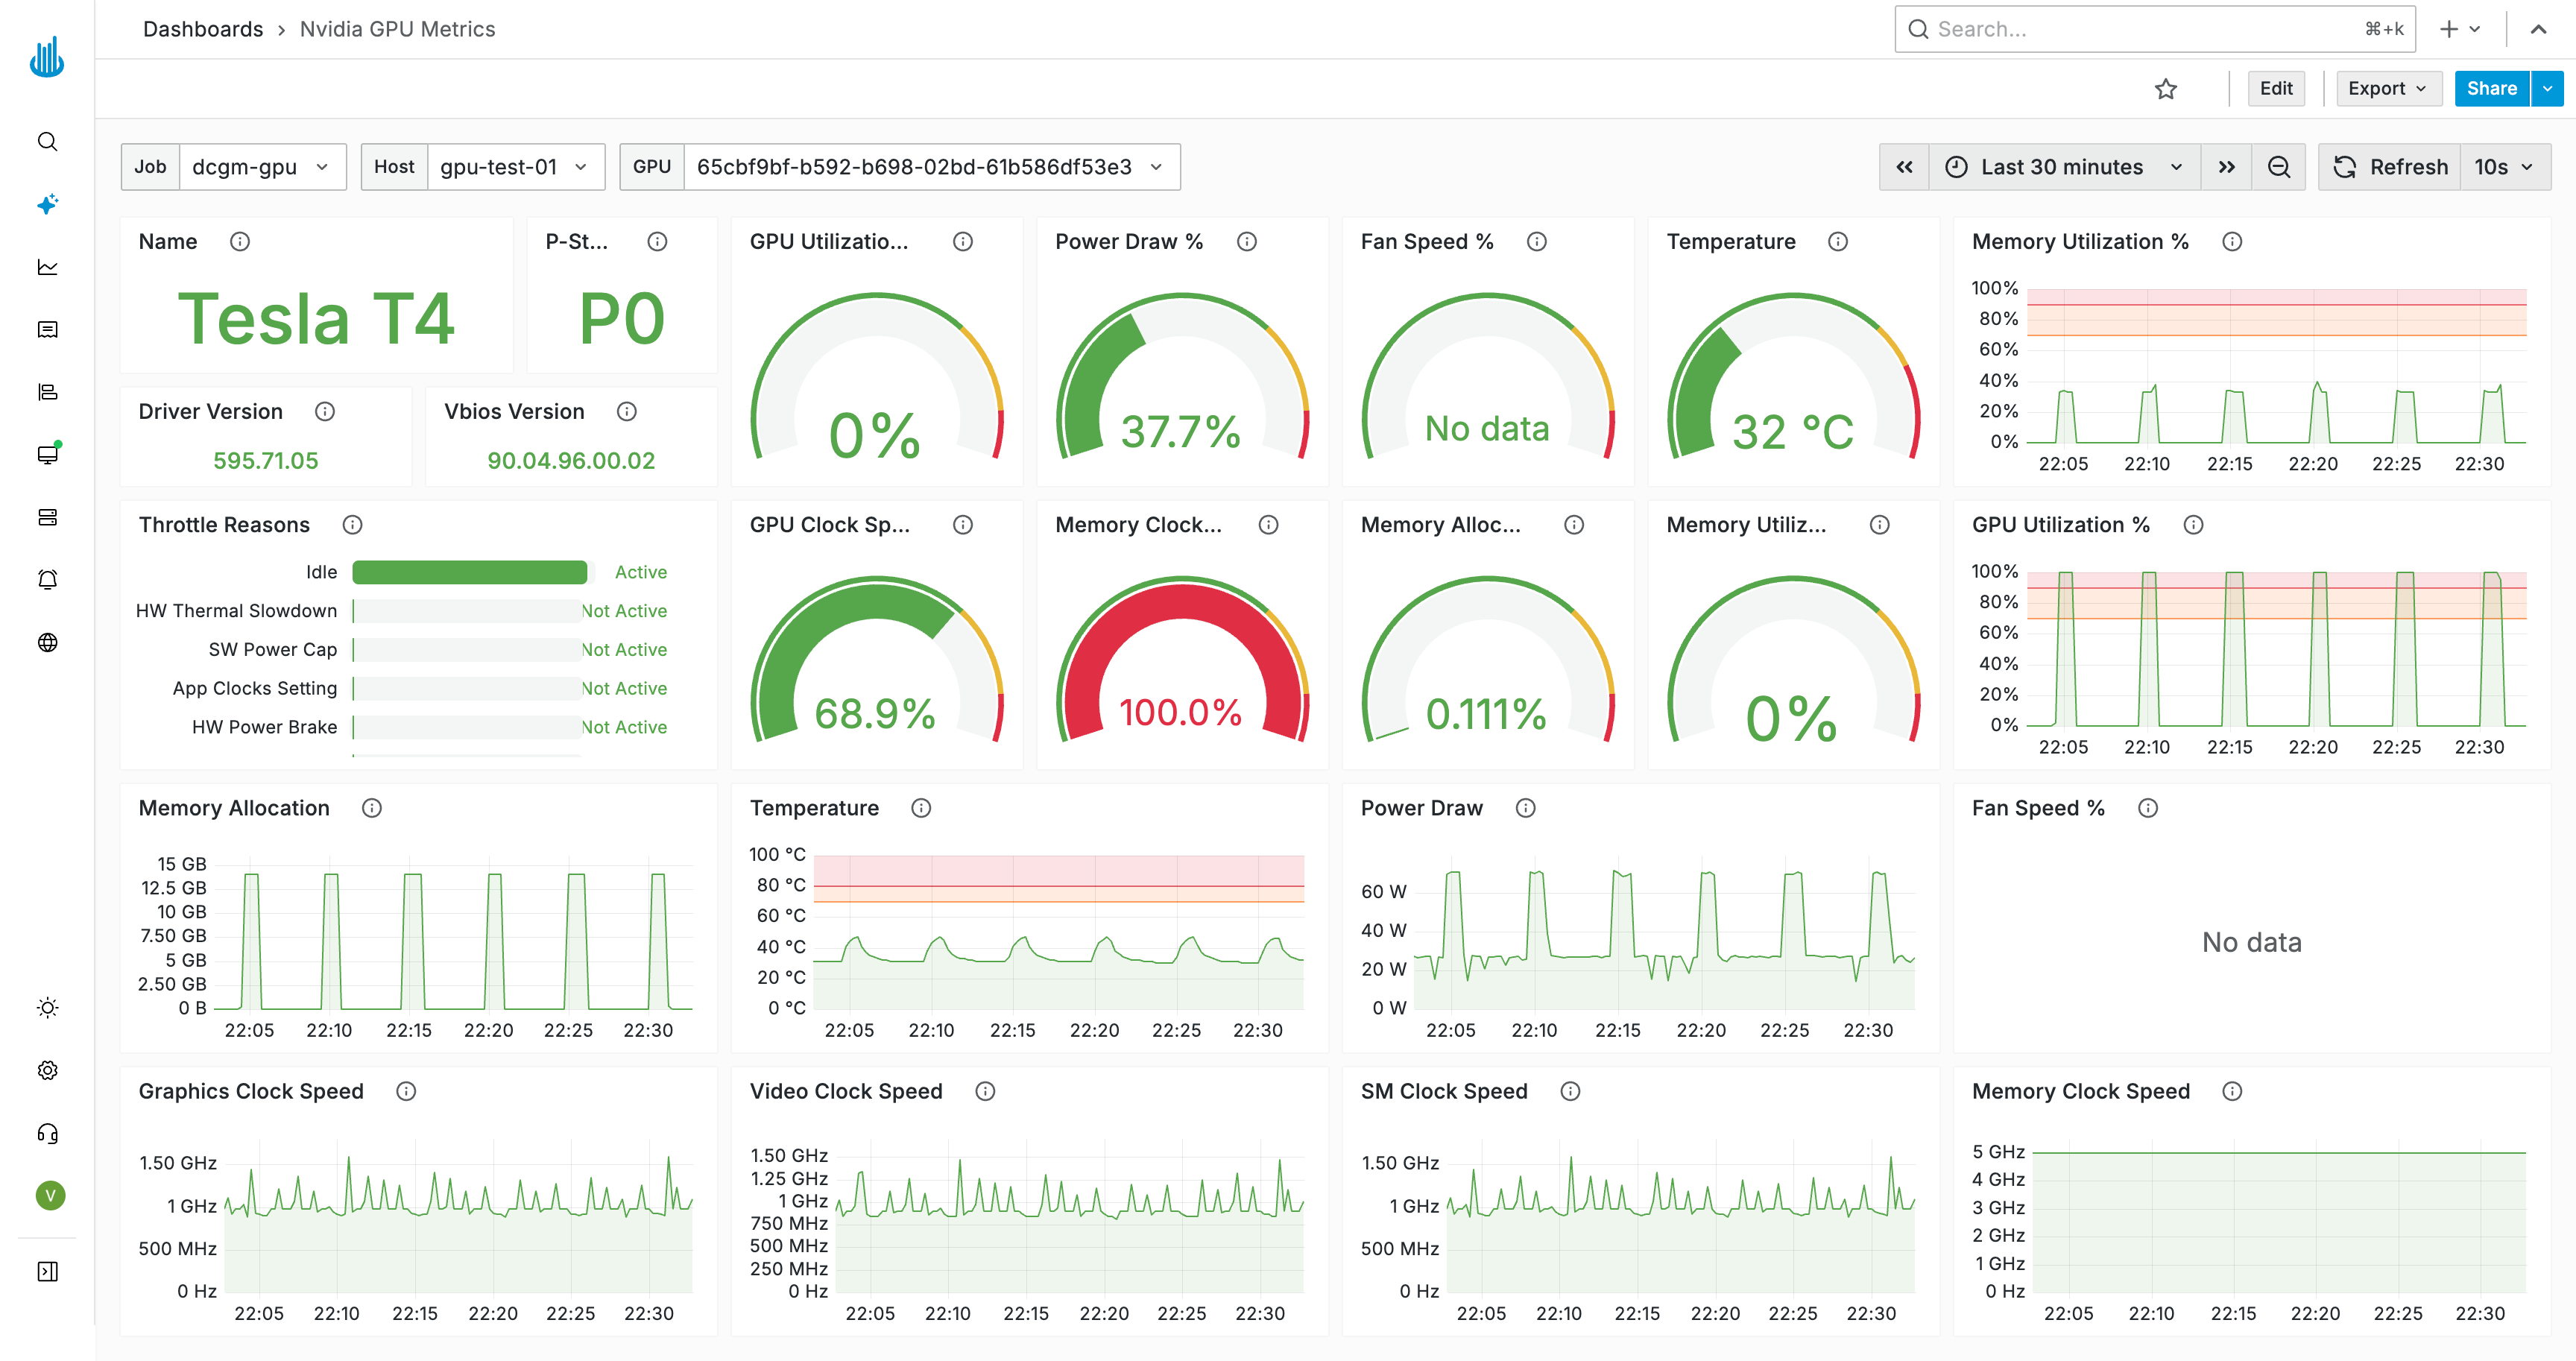Open the alerts bell icon in the sidebar
2576x1361 pixels.
(x=47, y=580)
